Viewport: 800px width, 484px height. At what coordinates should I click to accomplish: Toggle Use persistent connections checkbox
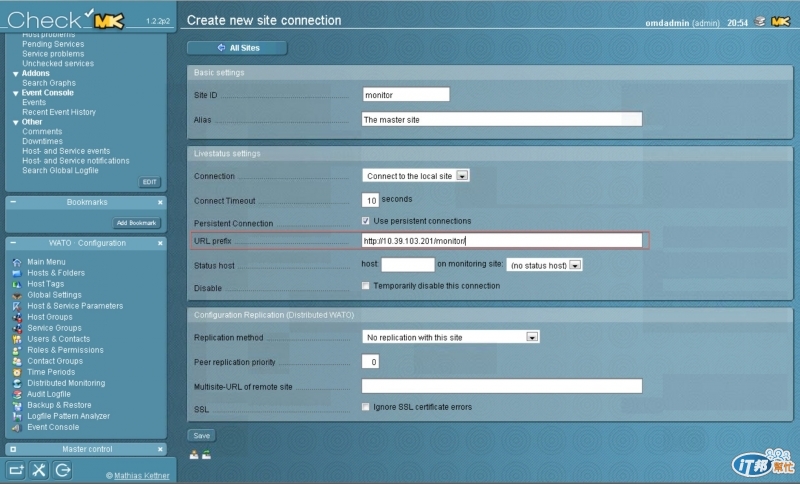tap(365, 221)
